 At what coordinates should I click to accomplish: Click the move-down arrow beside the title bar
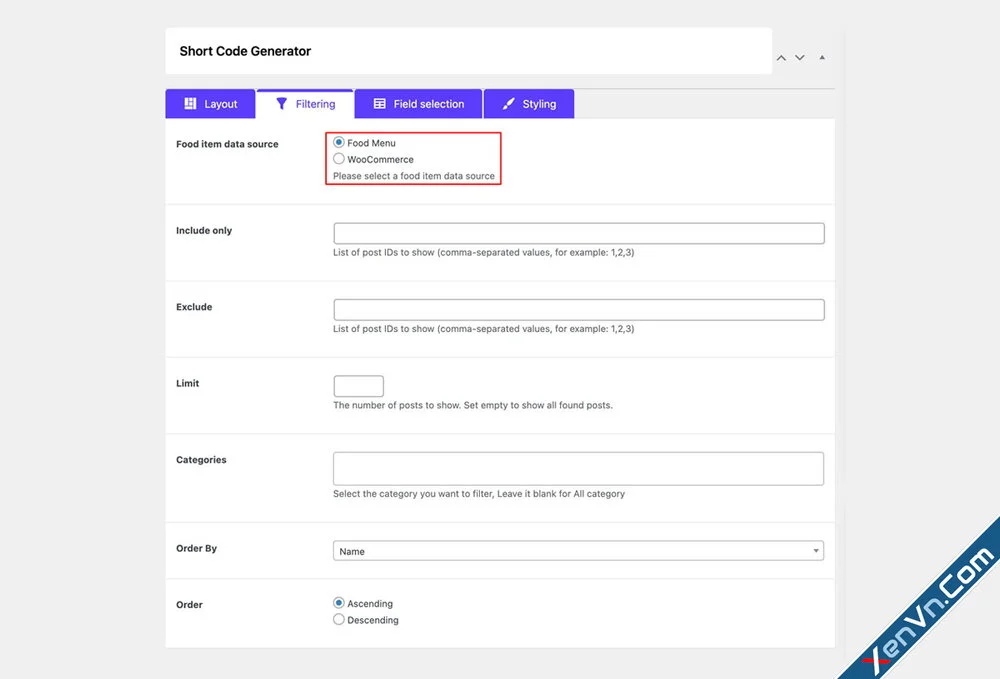click(799, 58)
